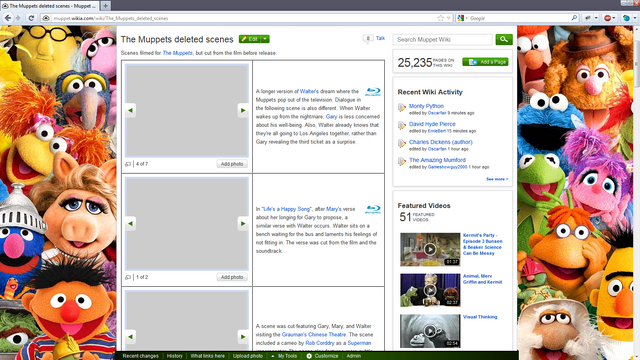
Task: Open History in the footer toolbar
Action: 175,356
